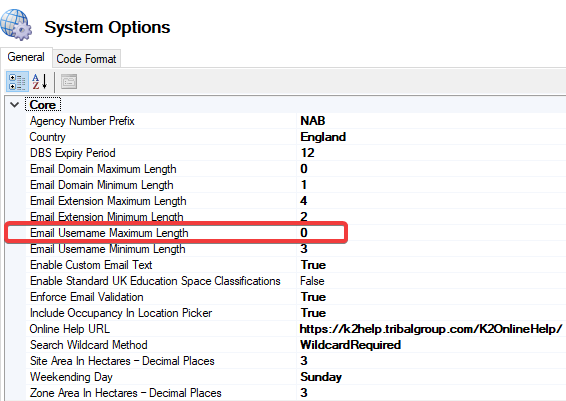566x401 pixels.
Task: Click the Categorized view icon
Action: pyautogui.click(x=17, y=82)
